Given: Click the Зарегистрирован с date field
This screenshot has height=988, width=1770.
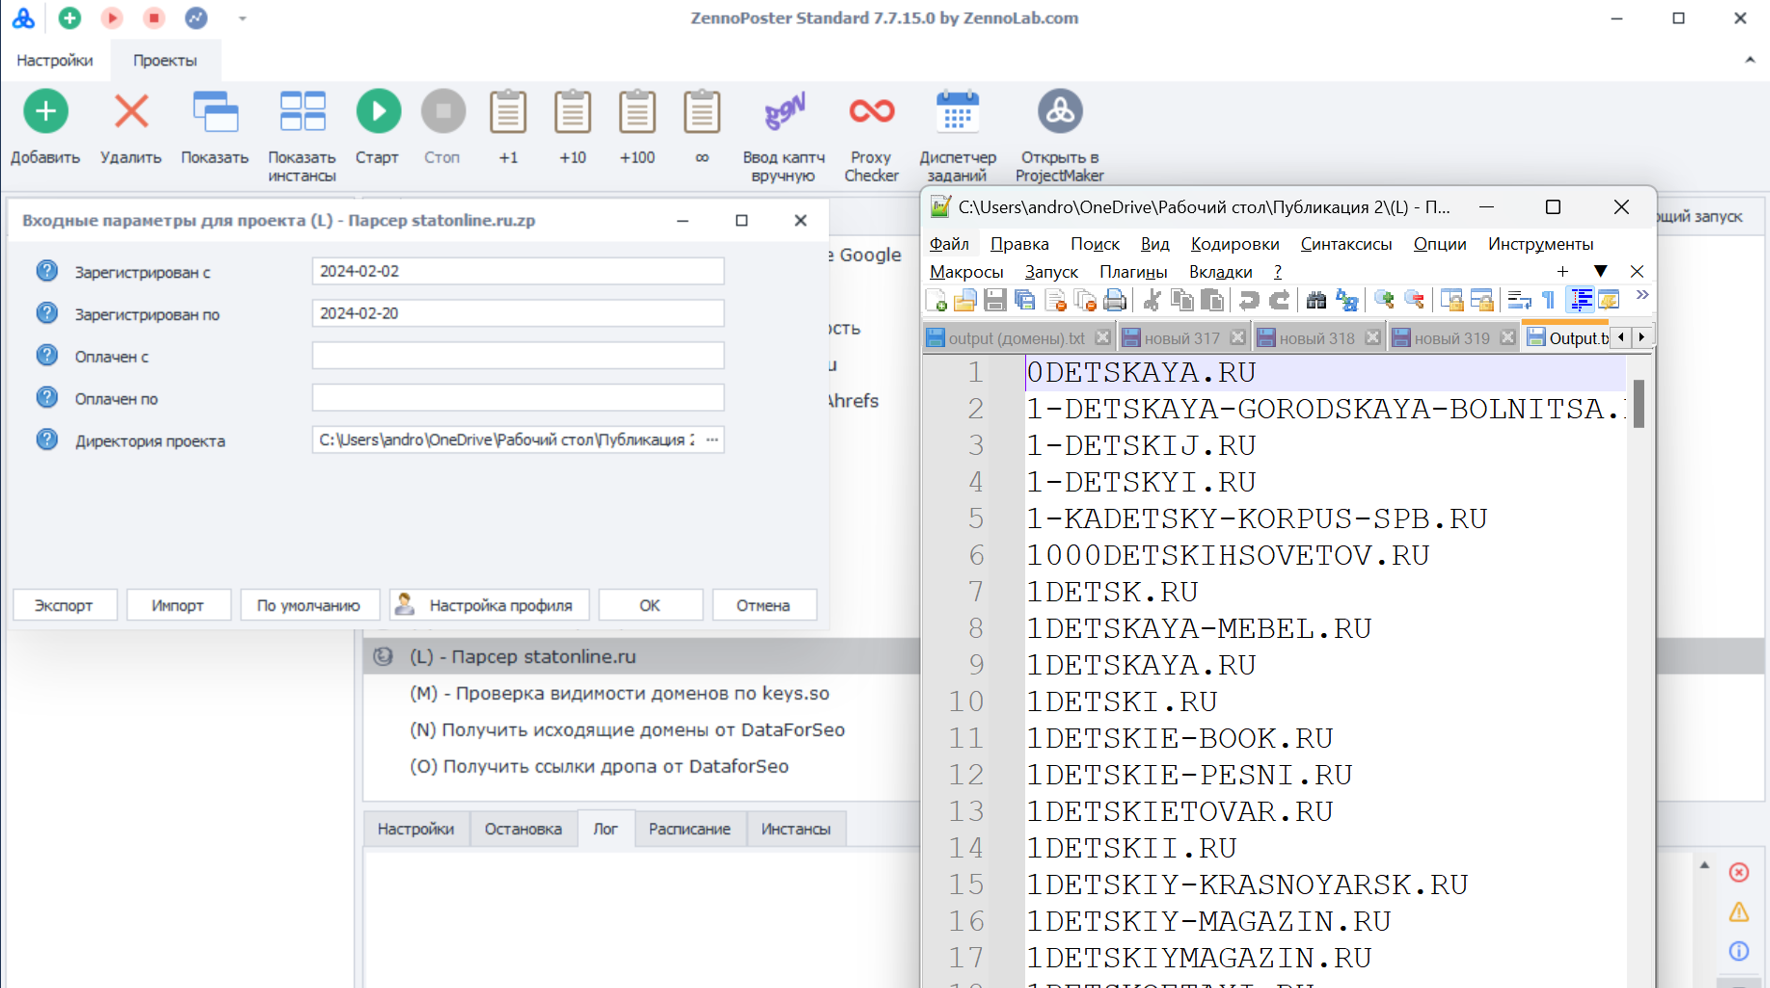Looking at the screenshot, I should (x=518, y=271).
